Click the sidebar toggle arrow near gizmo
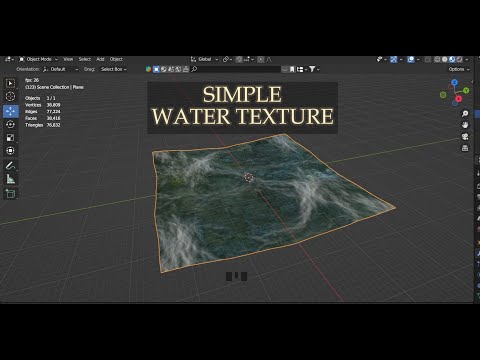Image resolution: width=480 pixels, height=360 pixels. point(472,82)
